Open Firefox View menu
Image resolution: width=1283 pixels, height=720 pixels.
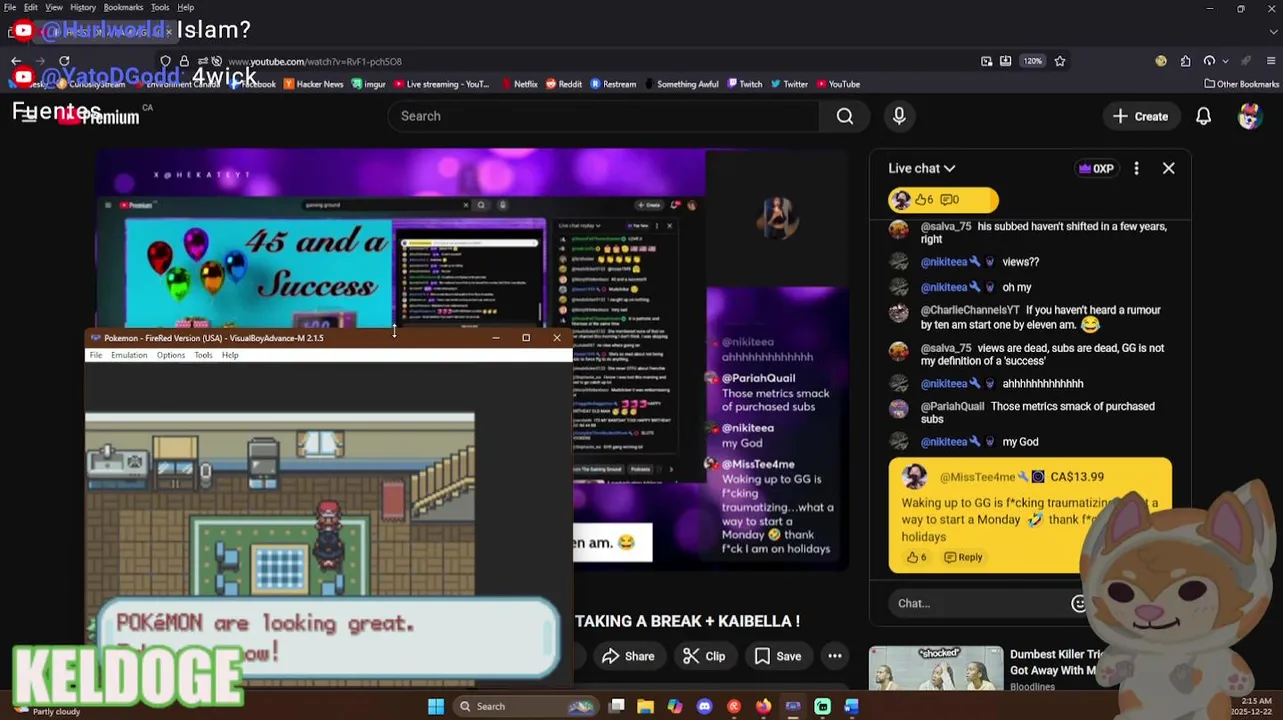[54, 7]
